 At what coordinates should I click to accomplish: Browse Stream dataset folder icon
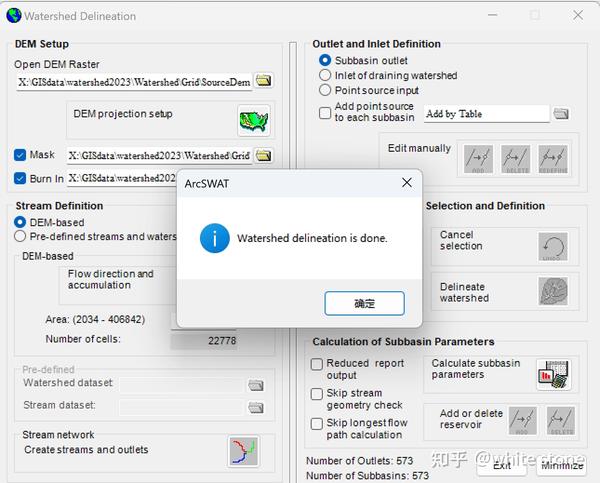tap(256, 408)
